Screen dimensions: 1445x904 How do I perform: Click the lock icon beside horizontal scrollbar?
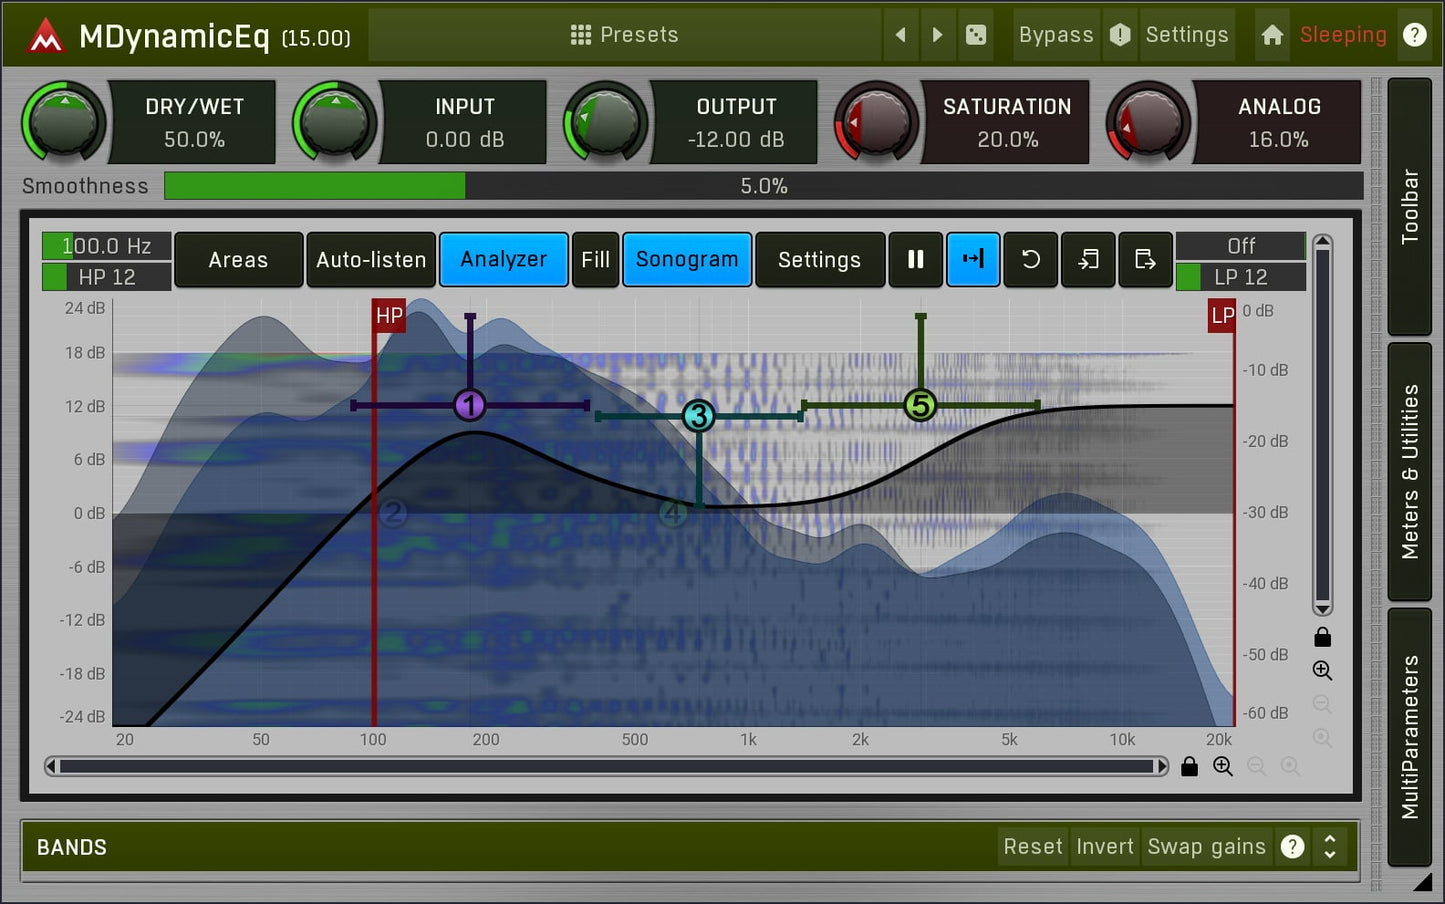pyautogui.click(x=1189, y=767)
